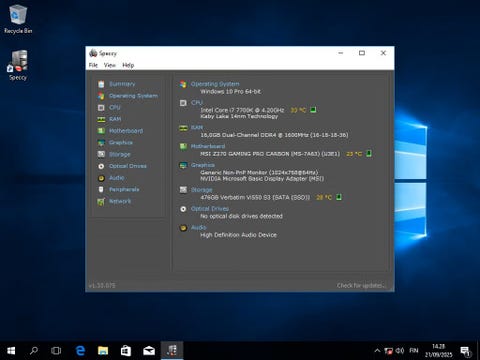Open Microsoft Edge from the taskbar
480x360 pixels.
[80, 351]
